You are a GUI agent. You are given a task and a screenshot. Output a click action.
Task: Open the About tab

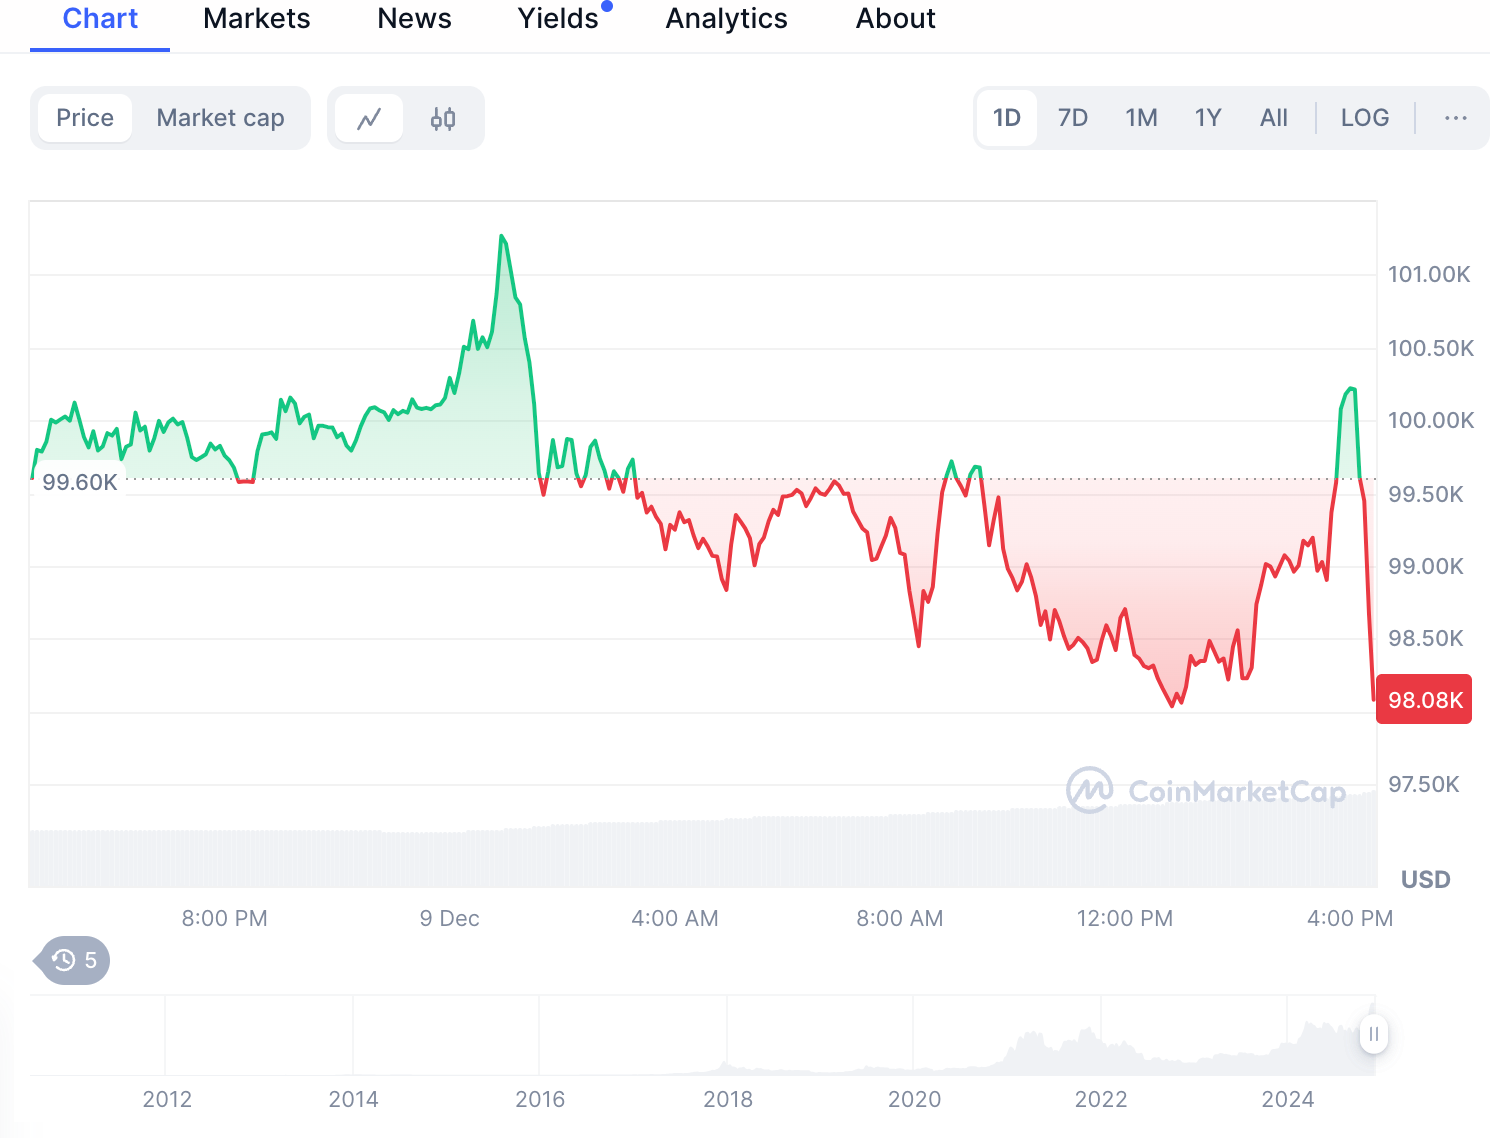point(894,18)
